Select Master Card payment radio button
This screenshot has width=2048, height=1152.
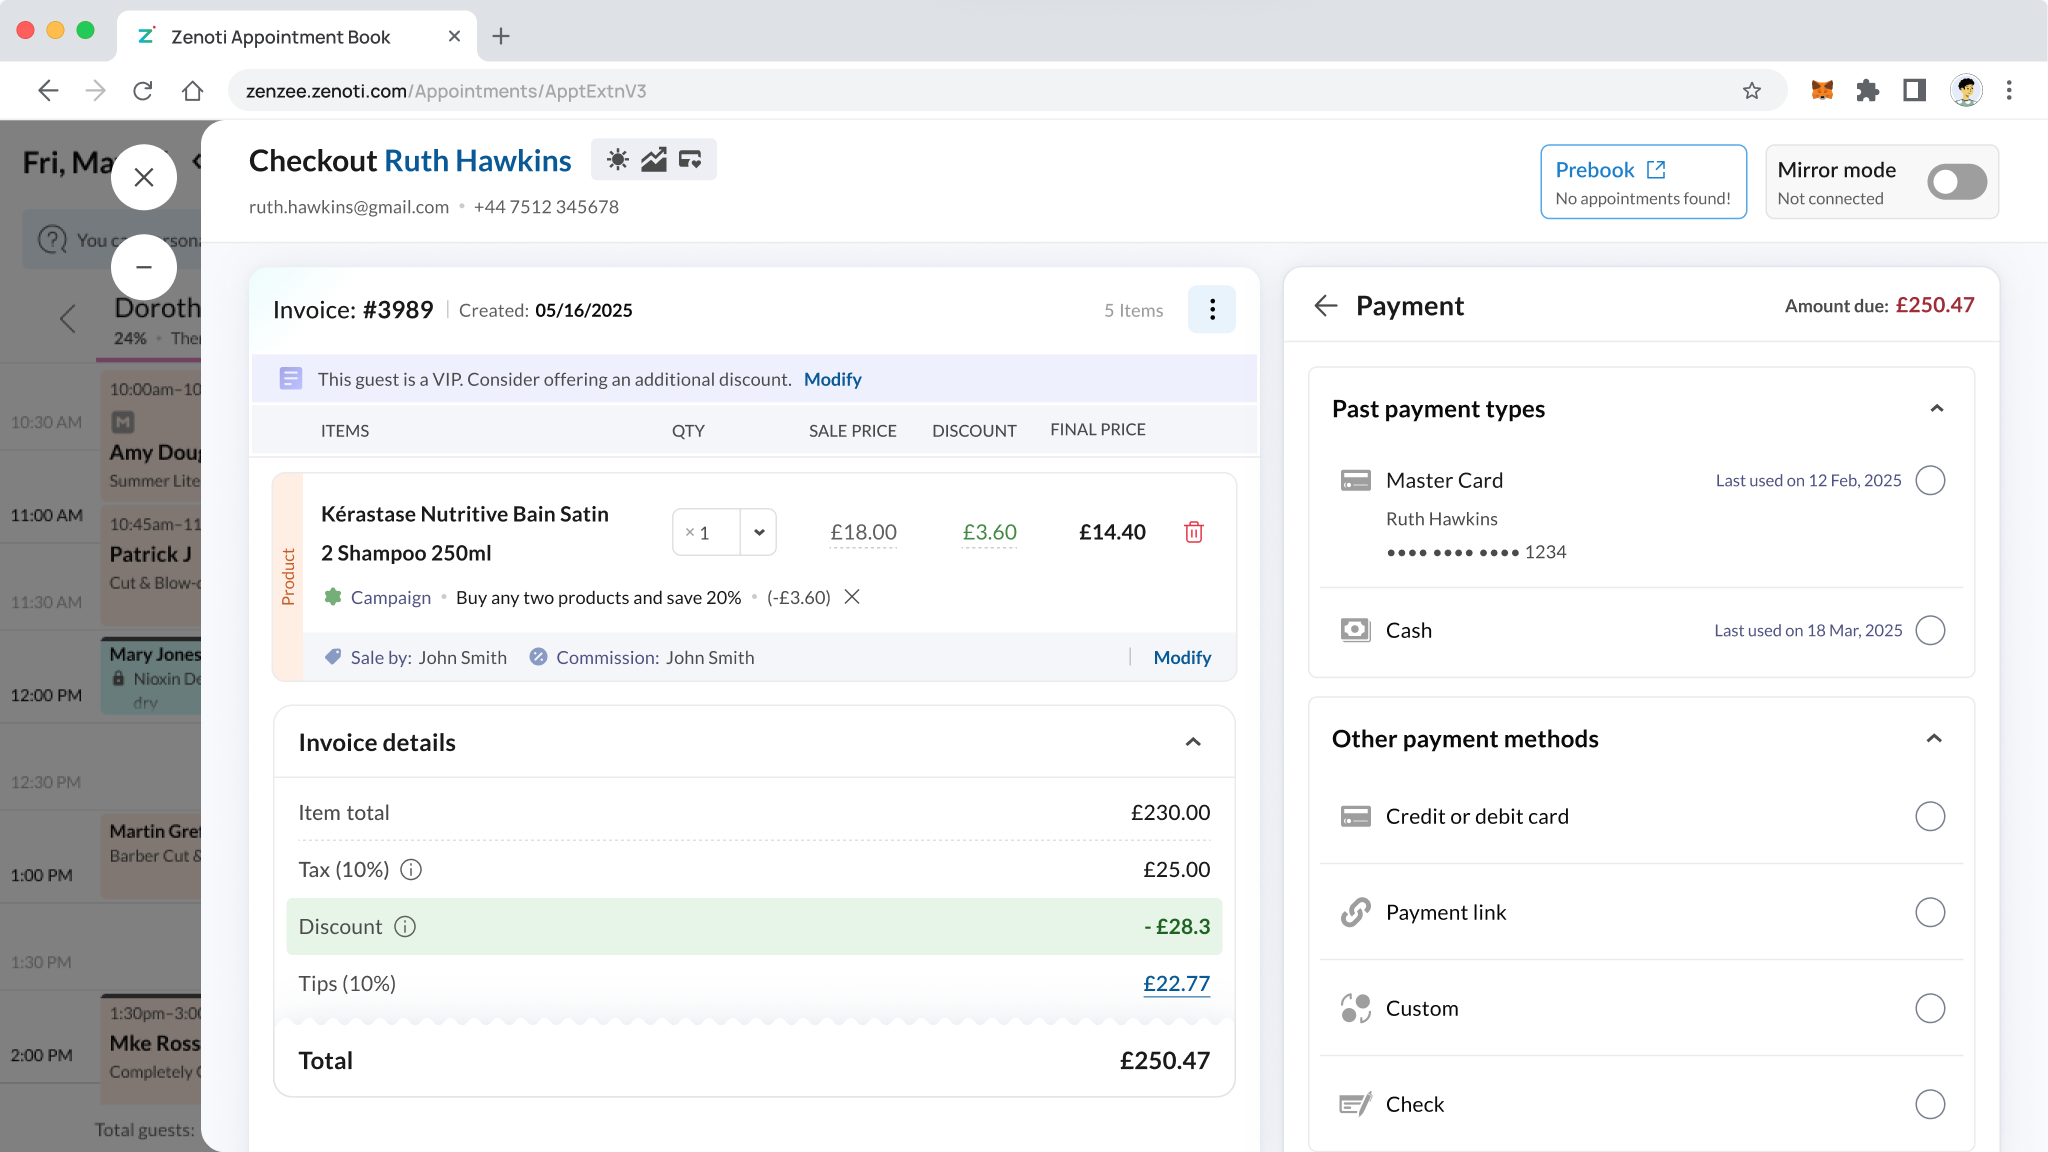pyautogui.click(x=1930, y=481)
